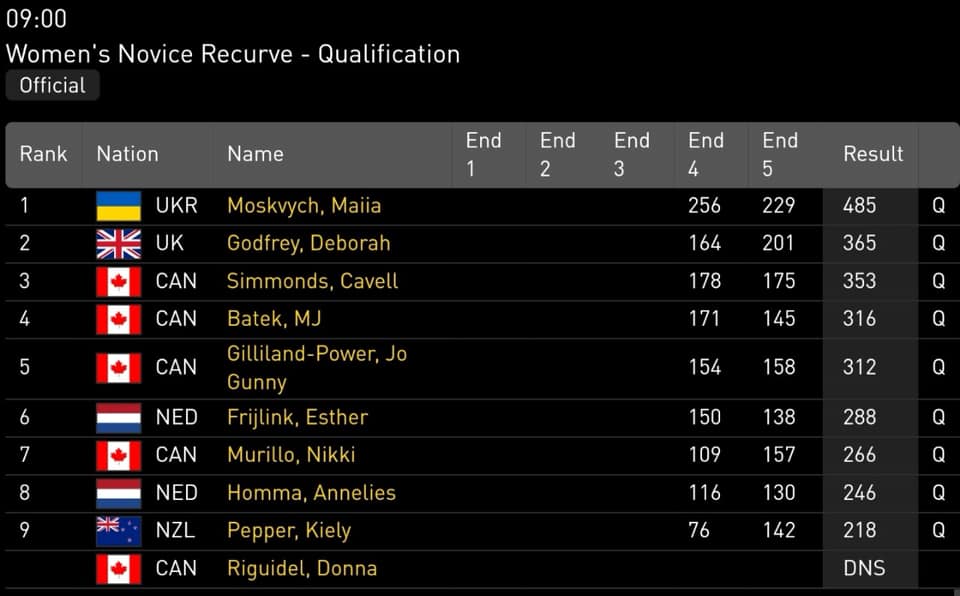Select the End 4 column header

[x=706, y=154]
